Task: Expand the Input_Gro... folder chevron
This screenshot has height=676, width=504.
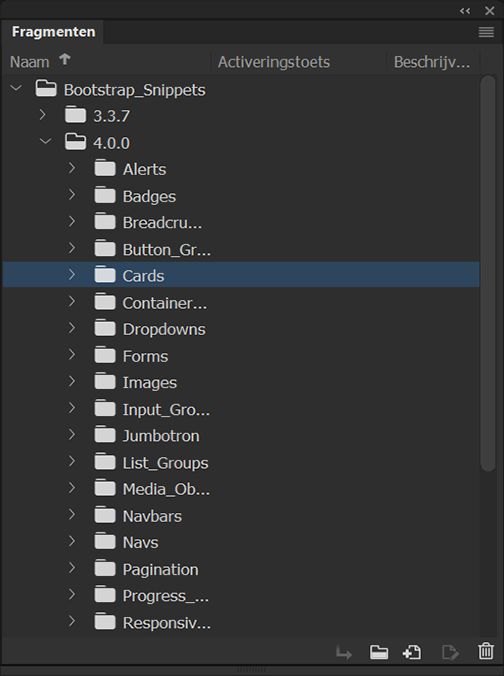Action: coord(72,408)
